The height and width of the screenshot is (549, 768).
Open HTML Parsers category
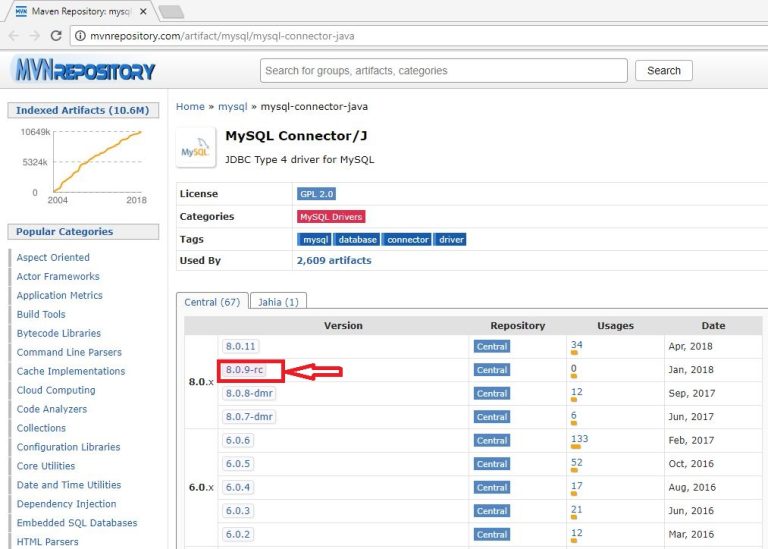(47, 542)
